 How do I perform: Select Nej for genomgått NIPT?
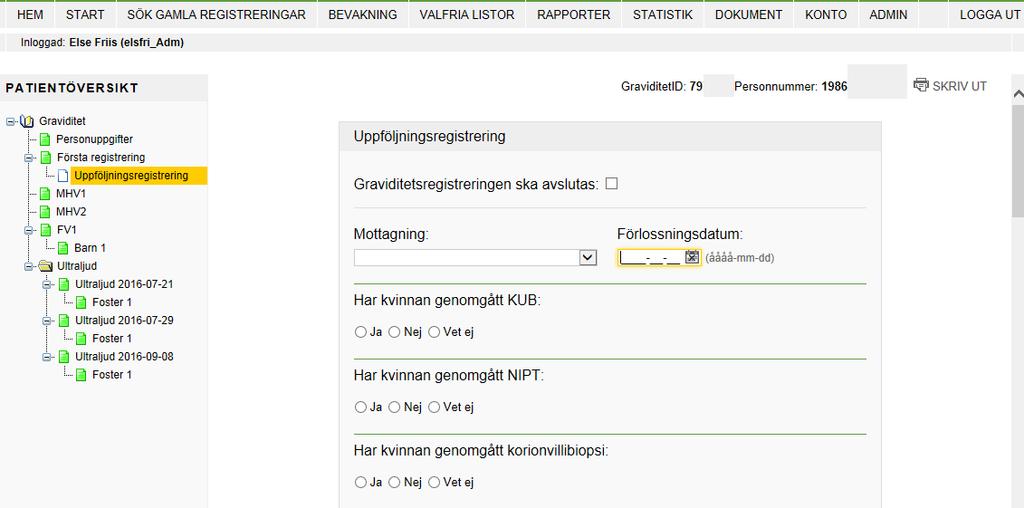(x=394, y=407)
